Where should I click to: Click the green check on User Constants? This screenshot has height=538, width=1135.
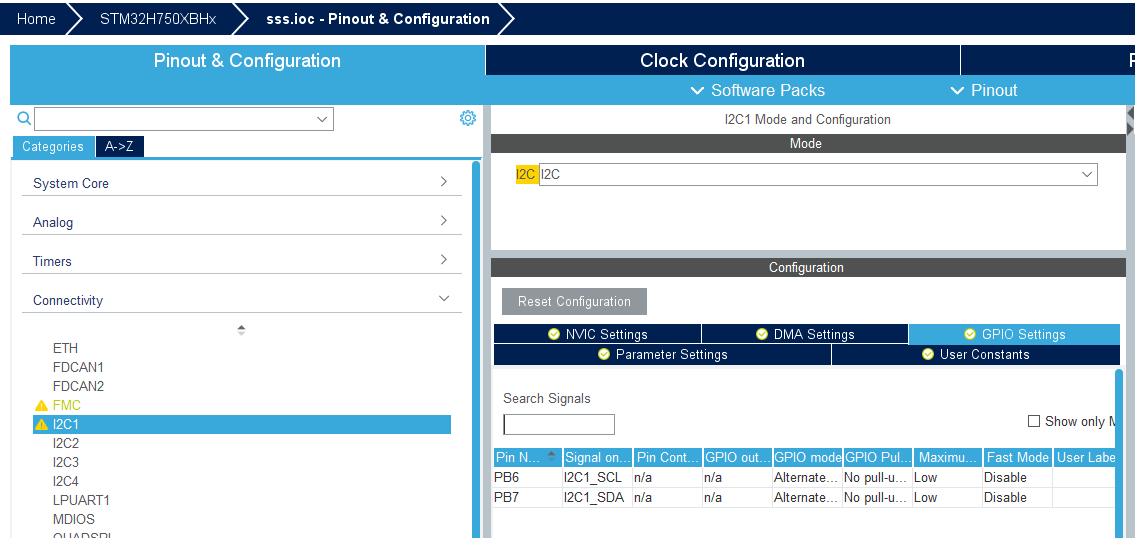(928, 354)
